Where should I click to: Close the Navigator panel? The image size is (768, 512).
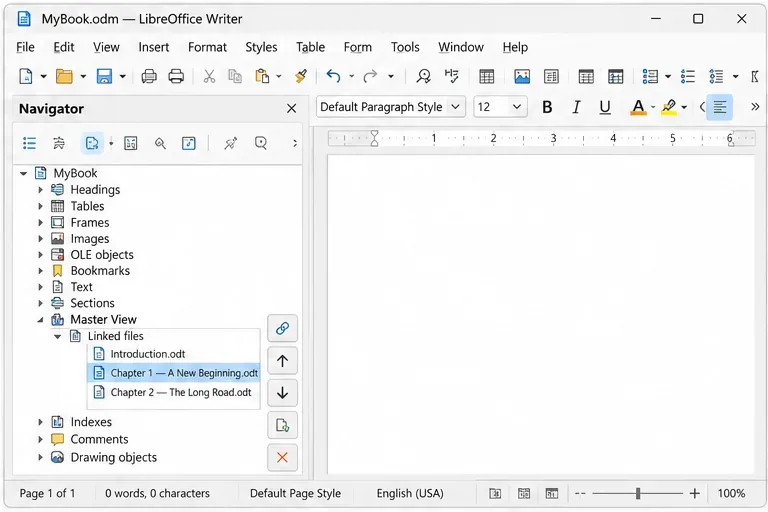click(x=291, y=108)
